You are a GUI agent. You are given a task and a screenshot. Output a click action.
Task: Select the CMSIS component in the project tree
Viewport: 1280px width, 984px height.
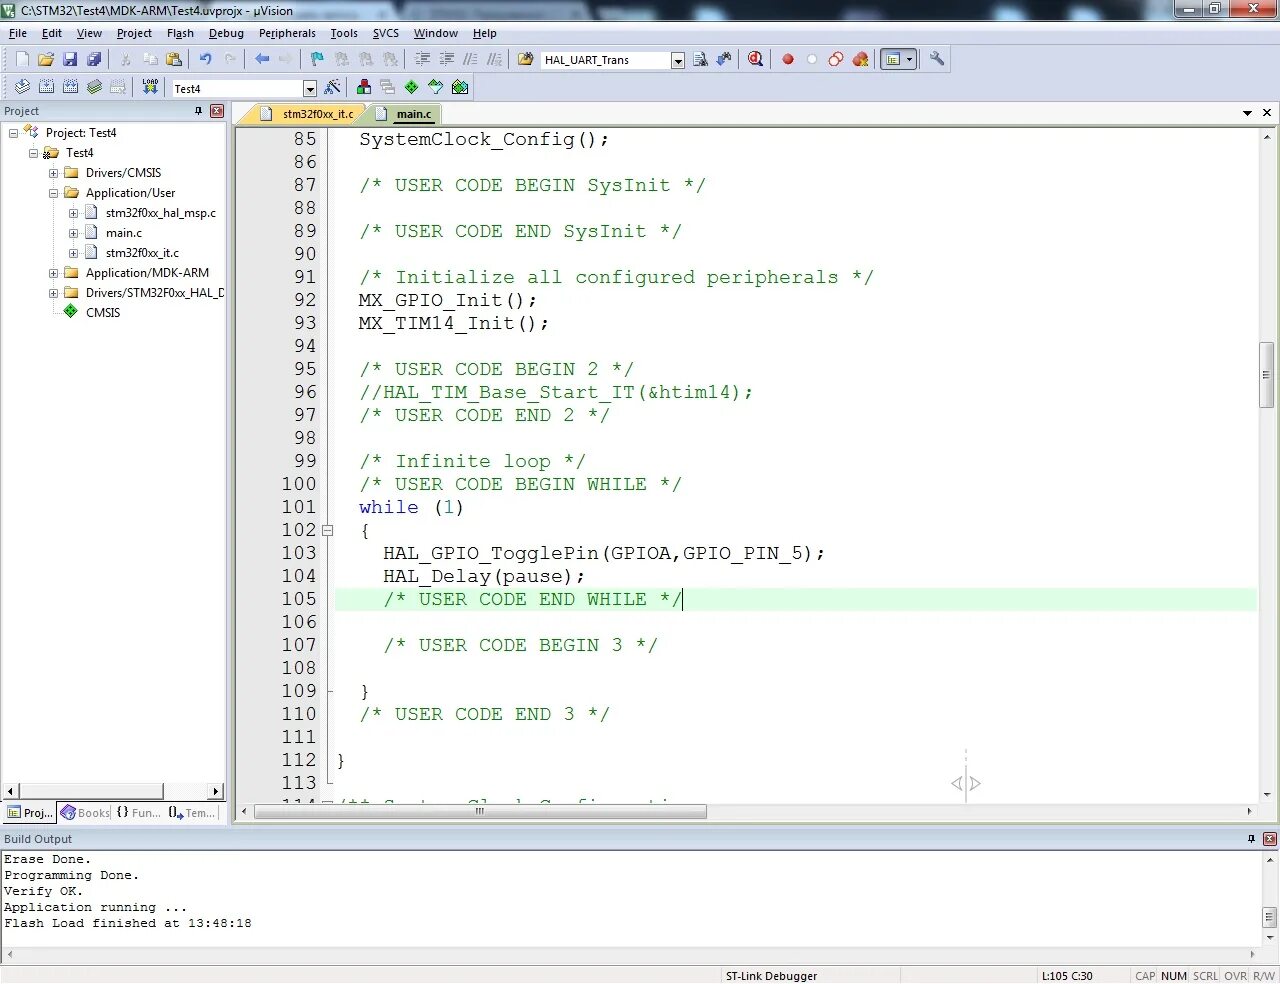(x=103, y=313)
